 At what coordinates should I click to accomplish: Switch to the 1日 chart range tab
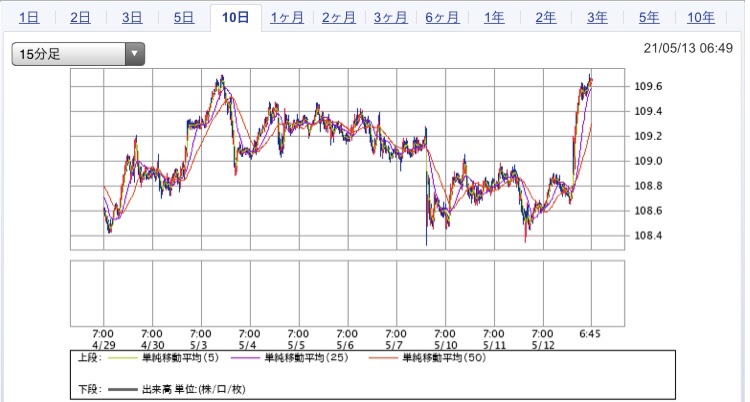[29, 18]
